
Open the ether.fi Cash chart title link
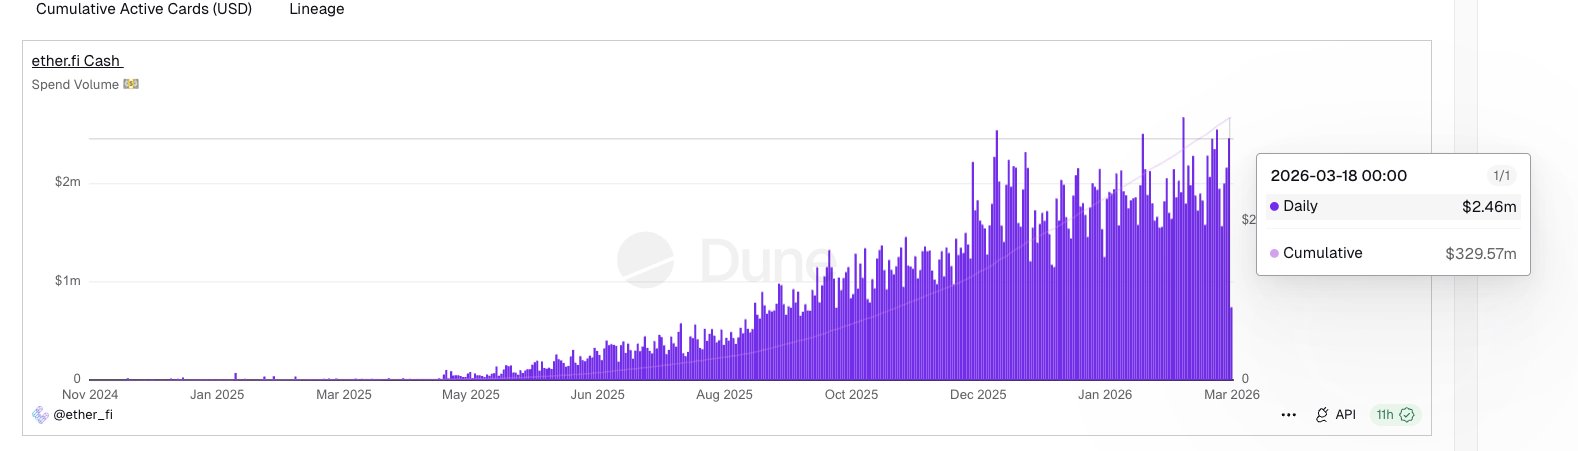click(x=77, y=61)
